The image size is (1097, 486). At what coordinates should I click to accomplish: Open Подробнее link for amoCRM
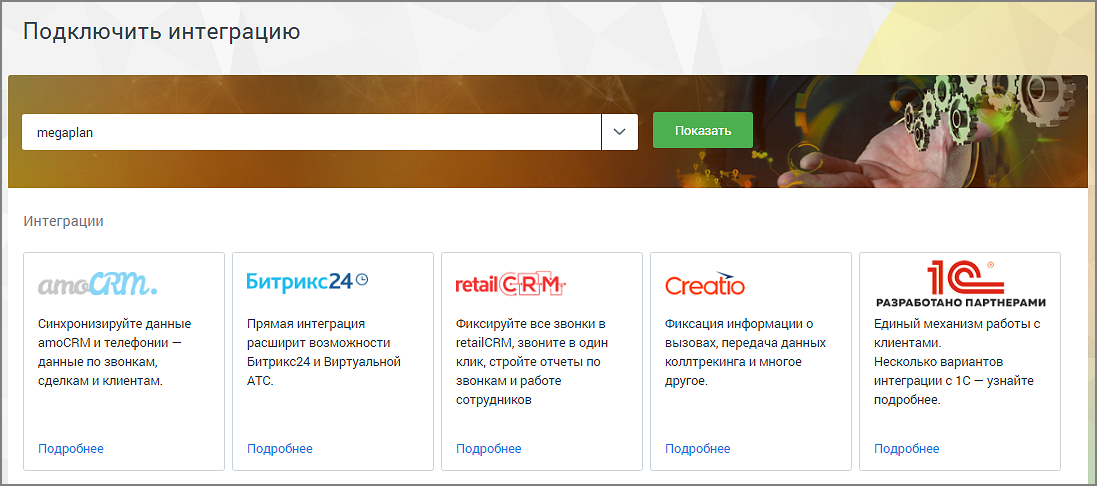coord(71,449)
